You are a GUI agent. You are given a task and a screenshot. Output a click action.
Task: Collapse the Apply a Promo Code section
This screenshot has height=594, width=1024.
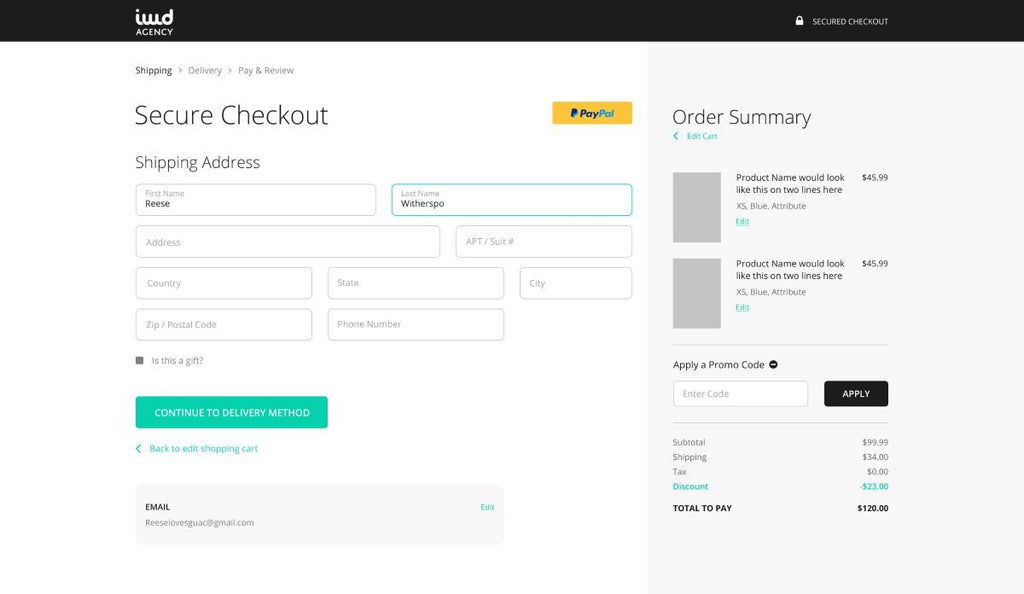click(x=773, y=364)
